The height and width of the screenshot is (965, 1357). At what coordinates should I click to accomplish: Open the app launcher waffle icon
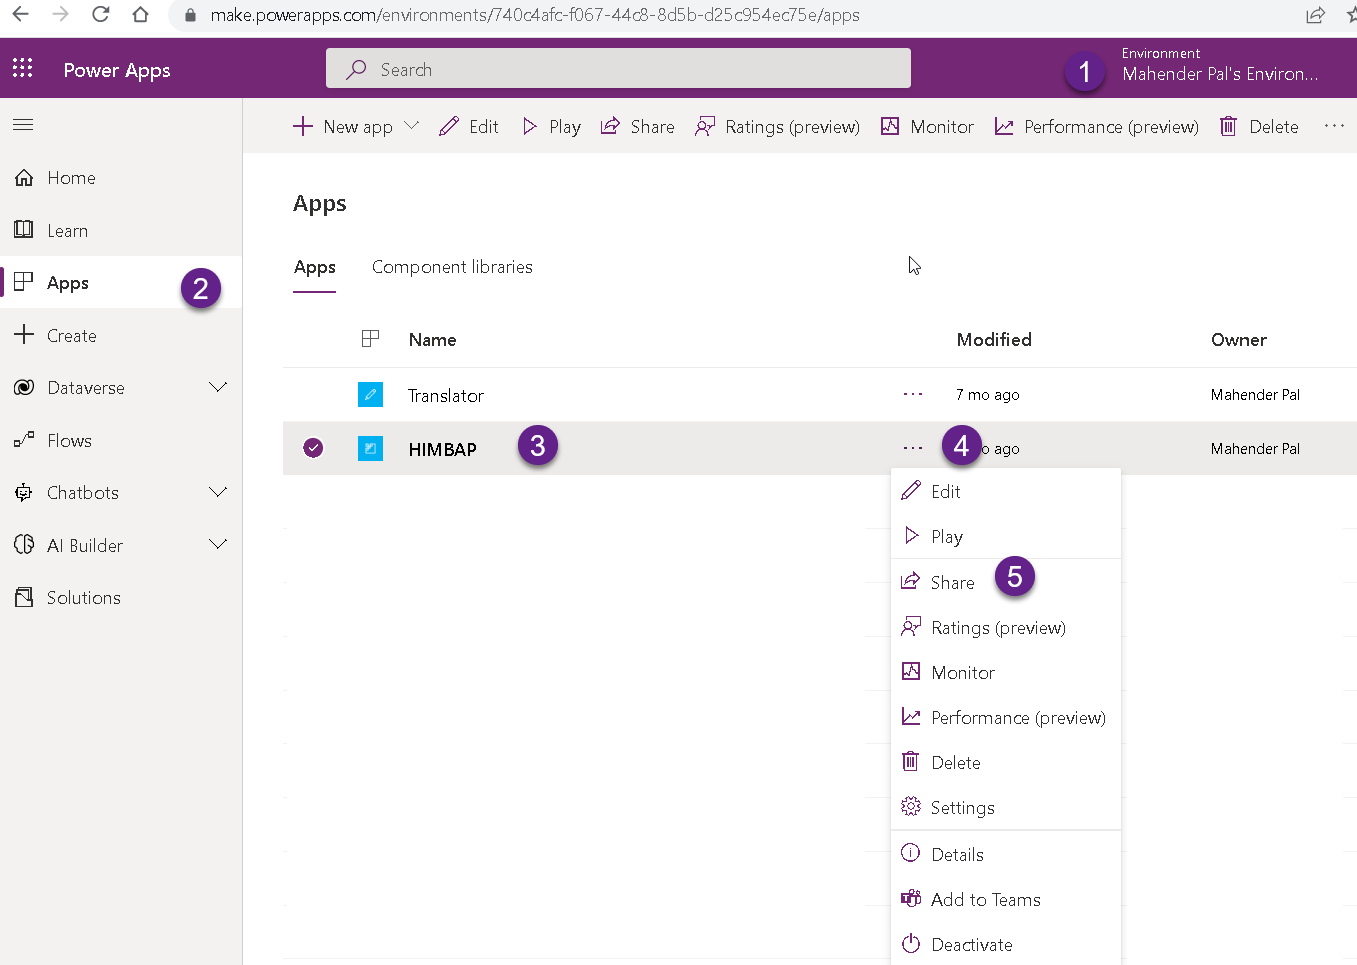click(x=23, y=68)
